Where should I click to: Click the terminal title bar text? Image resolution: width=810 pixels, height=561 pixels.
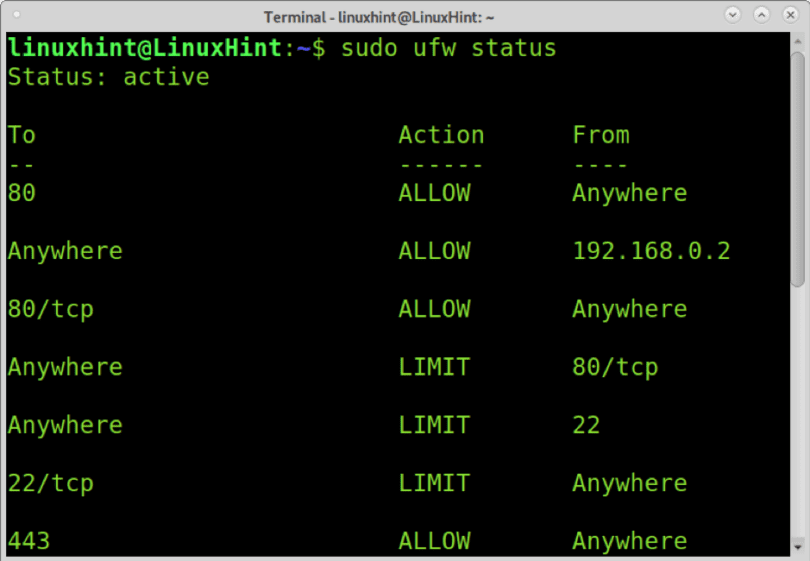click(379, 18)
